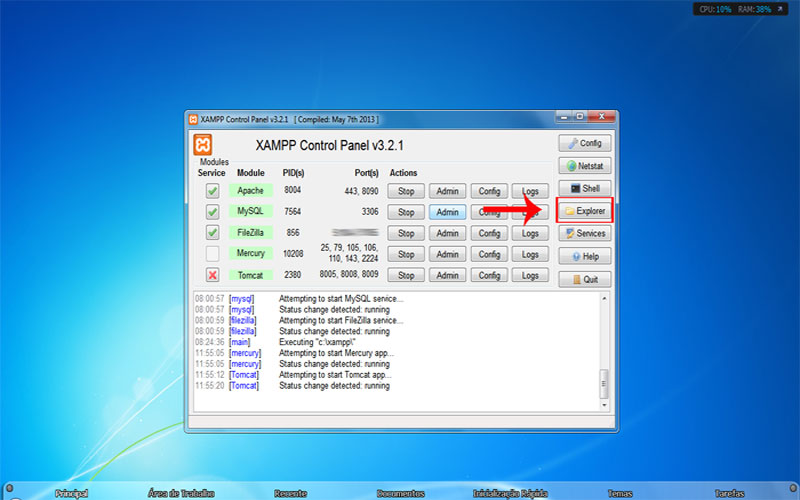The width and height of the screenshot is (800, 500).
Task: Toggle the empty Mercury service checkbox
Action: pyautogui.click(x=212, y=254)
